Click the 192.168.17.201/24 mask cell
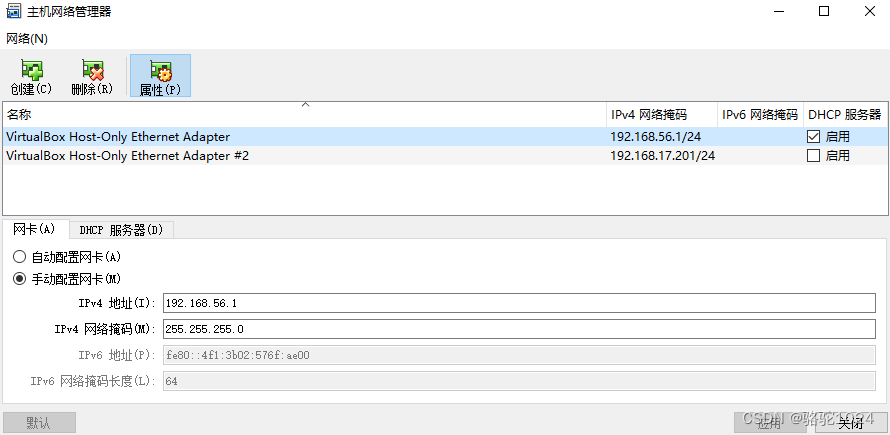This screenshot has height=435, width=890. (662, 156)
